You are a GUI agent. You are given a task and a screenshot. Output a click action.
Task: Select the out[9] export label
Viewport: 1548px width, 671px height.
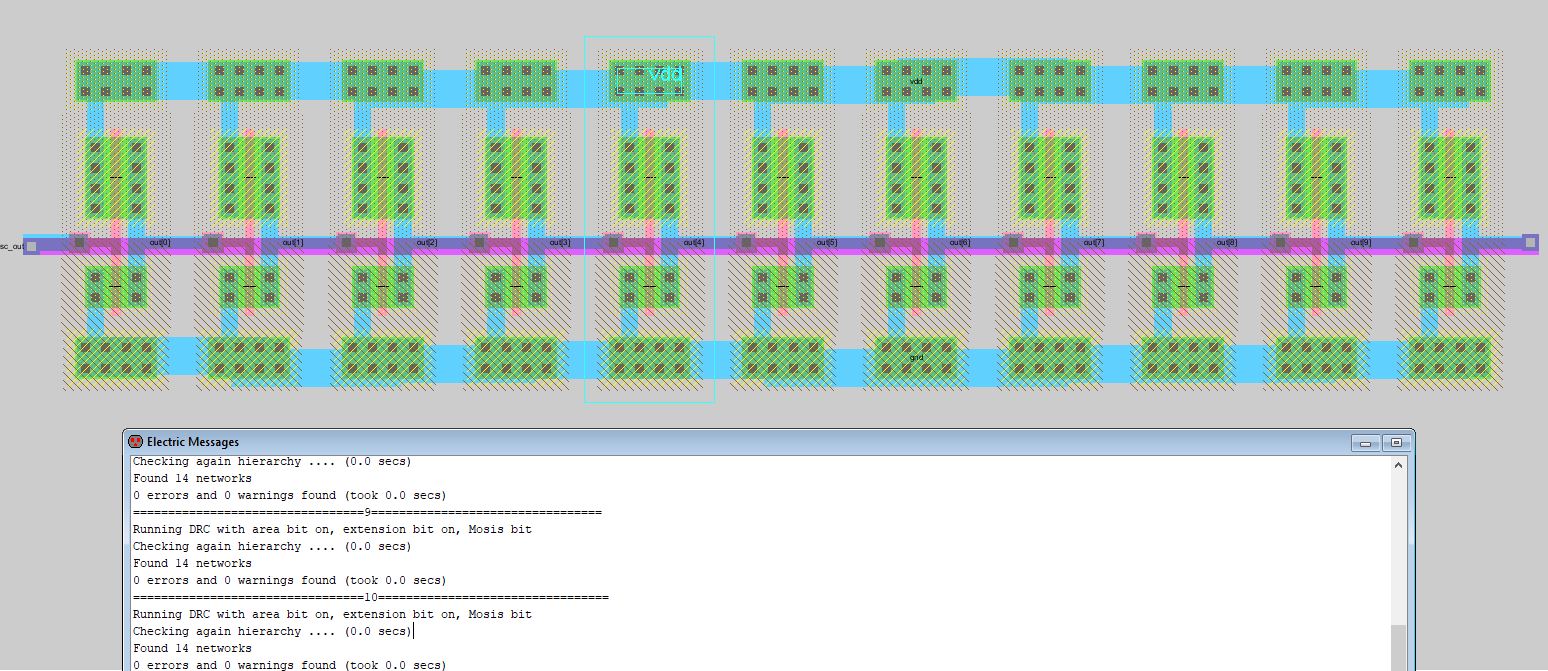1361,243
